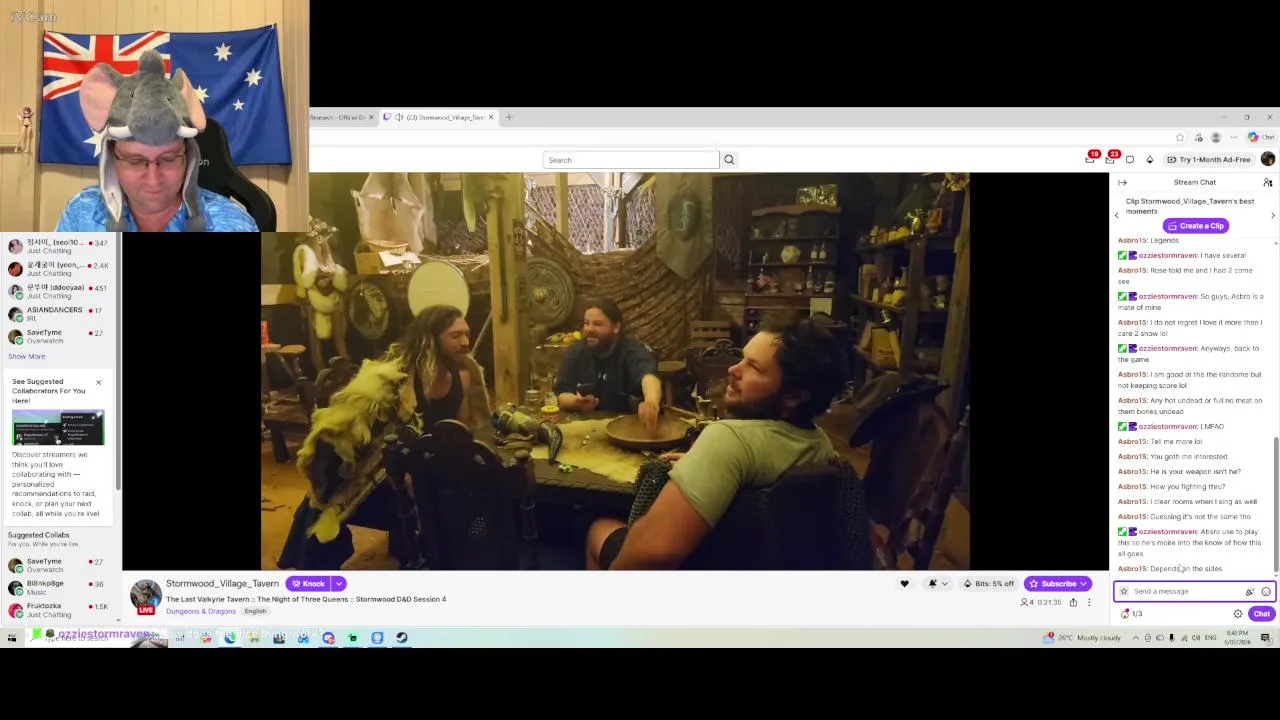The image size is (1280, 720).
Task: Open Fruktozka suggested collab channel
Action: [58, 610]
